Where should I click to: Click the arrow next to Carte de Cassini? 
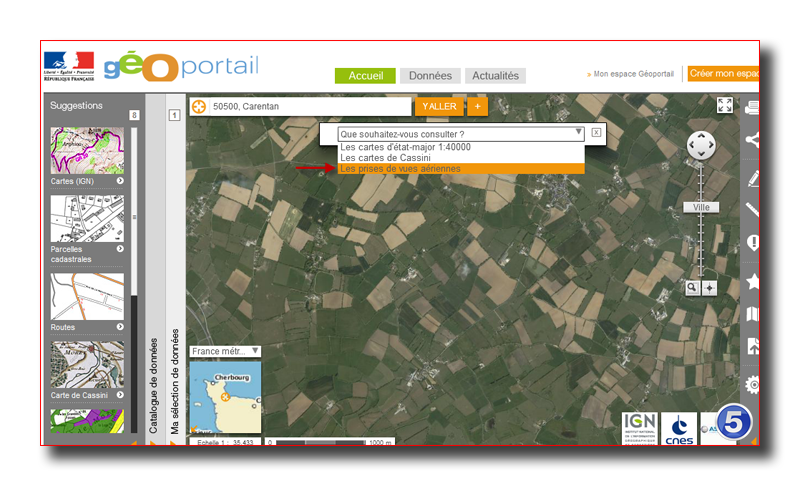point(120,395)
